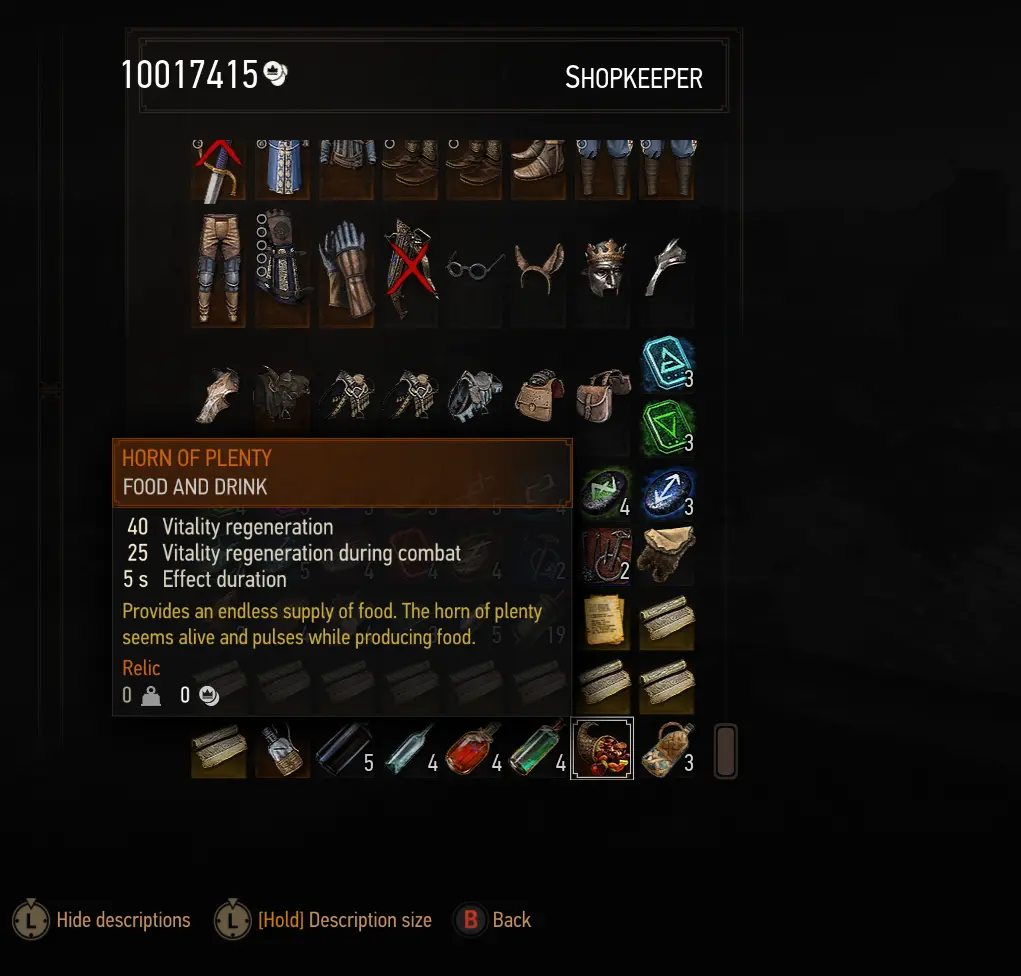Image resolution: width=1021 pixels, height=976 pixels.
Task: Pick the green potion vial
Action: coord(538,749)
